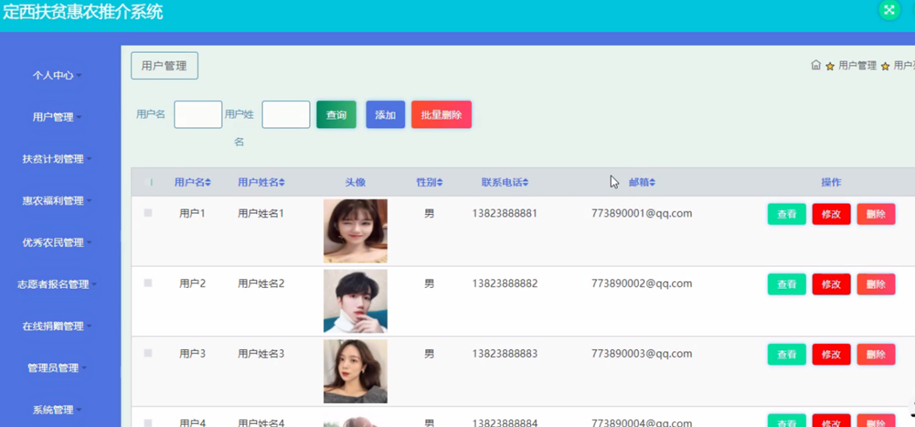Sort table by 用户姓名 column arrows
The image size is (915, 427).
pos(282,183)
